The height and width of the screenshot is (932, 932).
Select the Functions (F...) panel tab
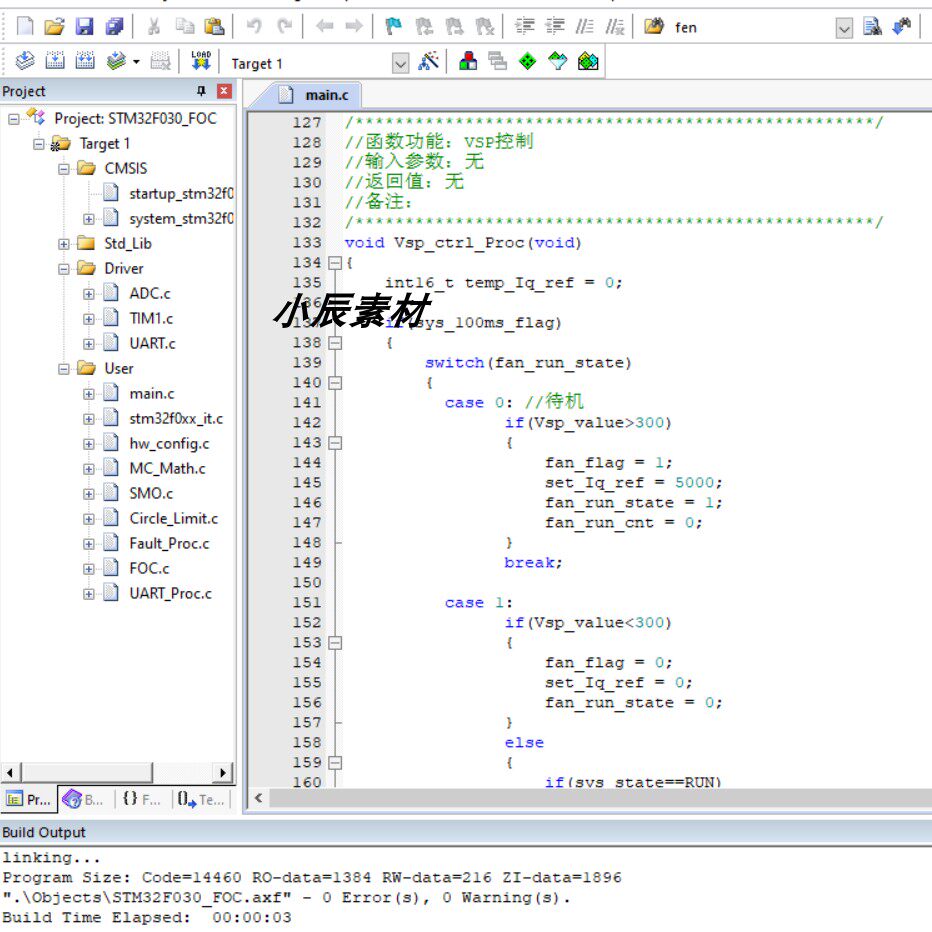(141, 799)
